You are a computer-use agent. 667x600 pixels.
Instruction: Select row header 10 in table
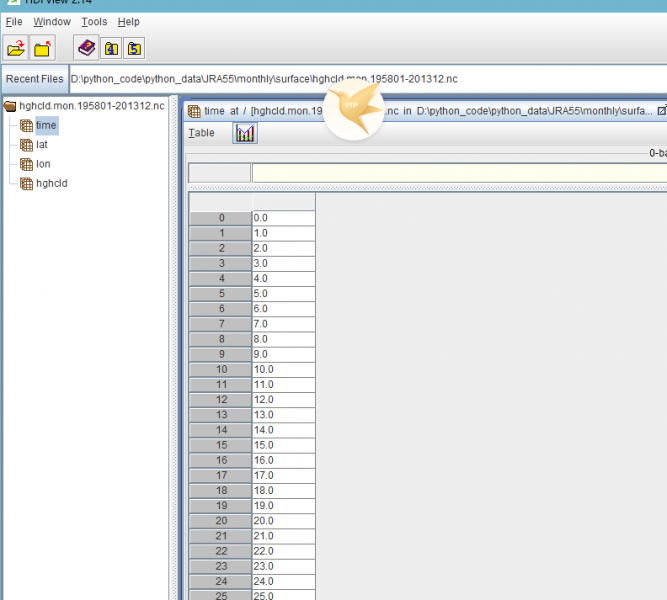pos(220,369)
